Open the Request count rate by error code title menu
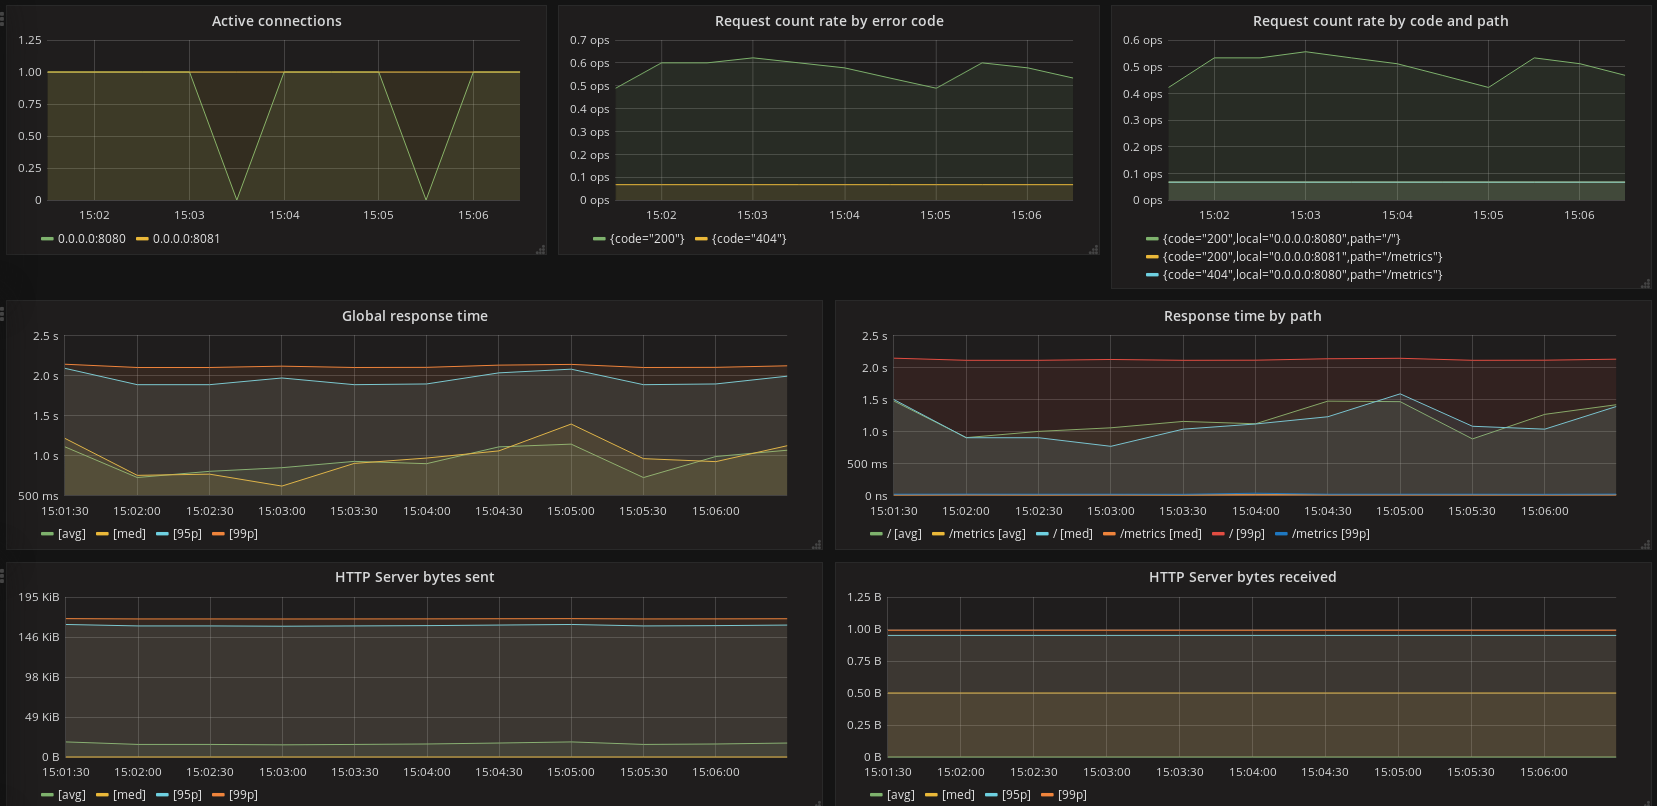The width and height of the screenshot is (1657, 806). 829,21
